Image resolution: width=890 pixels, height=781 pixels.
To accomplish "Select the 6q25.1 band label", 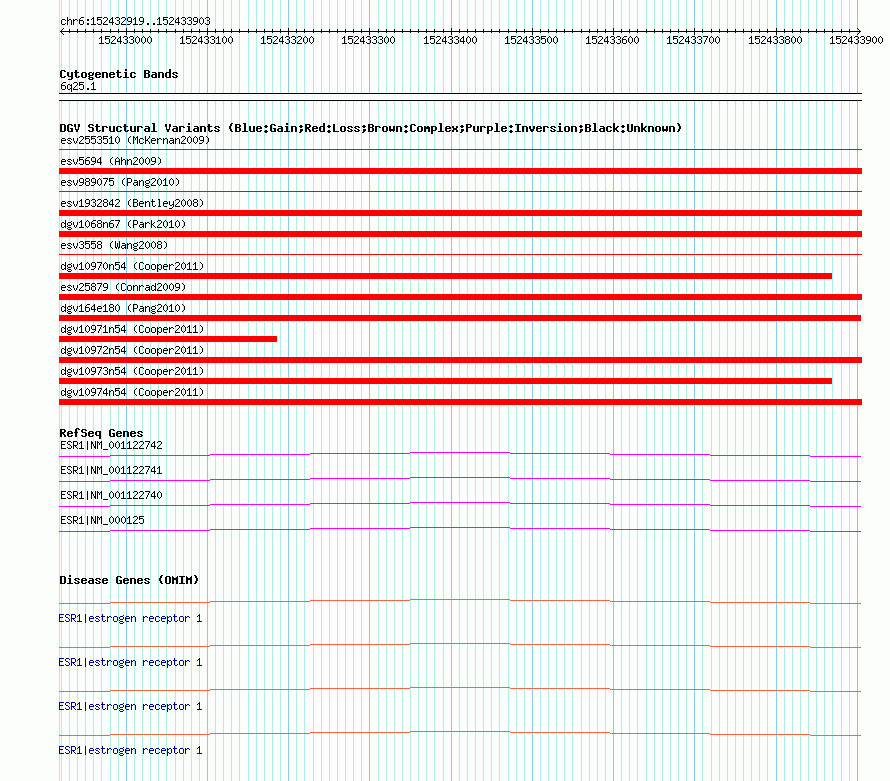I will tap(78, 86).
